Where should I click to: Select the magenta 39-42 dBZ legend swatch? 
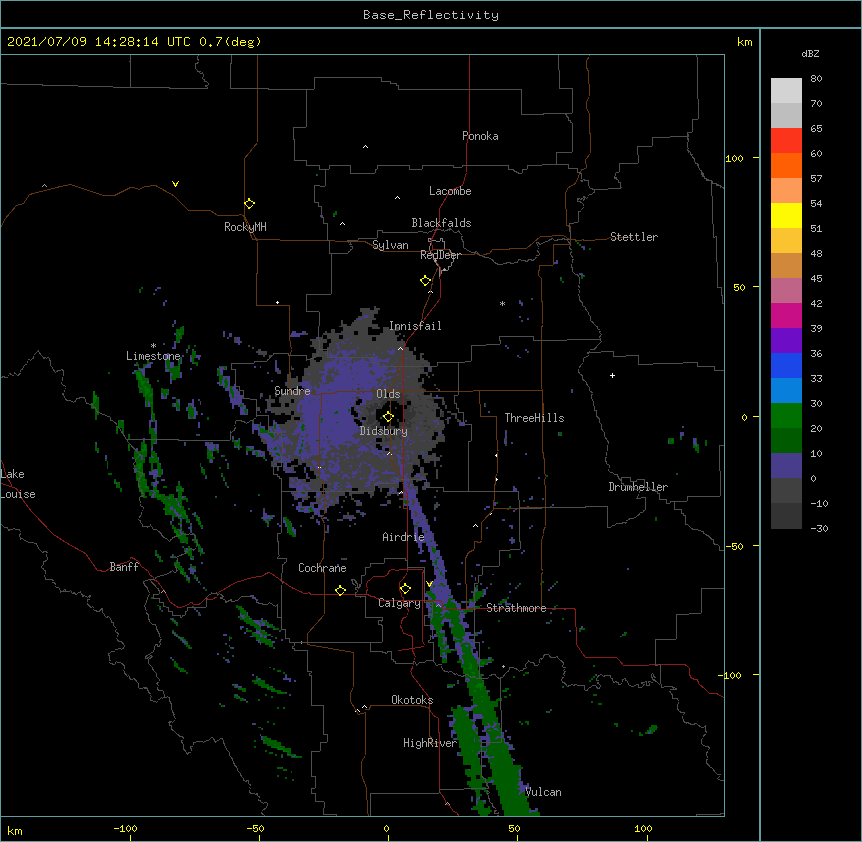(786, 315)
